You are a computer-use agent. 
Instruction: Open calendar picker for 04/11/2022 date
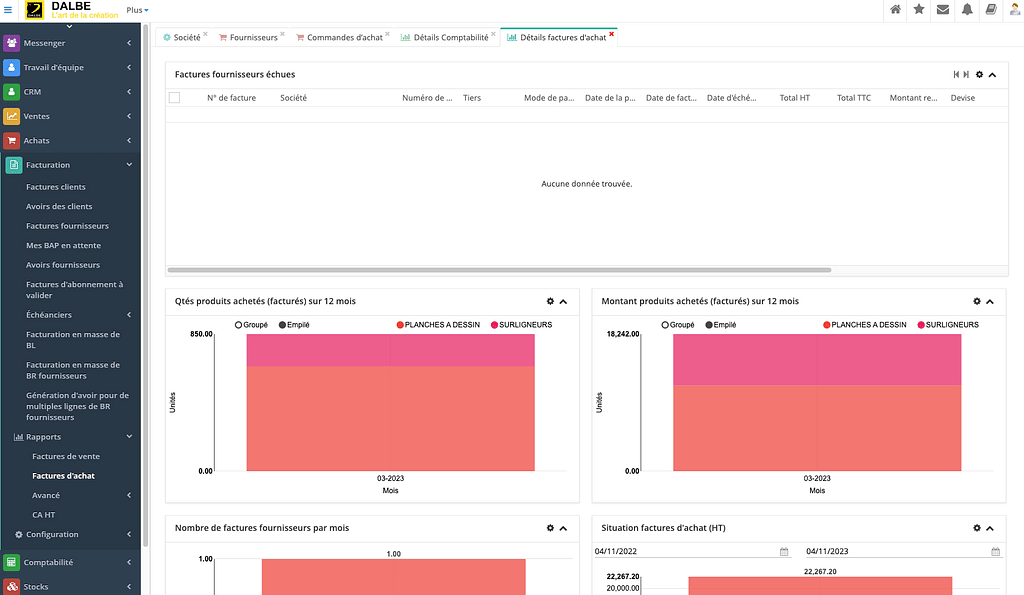[784, 551]
